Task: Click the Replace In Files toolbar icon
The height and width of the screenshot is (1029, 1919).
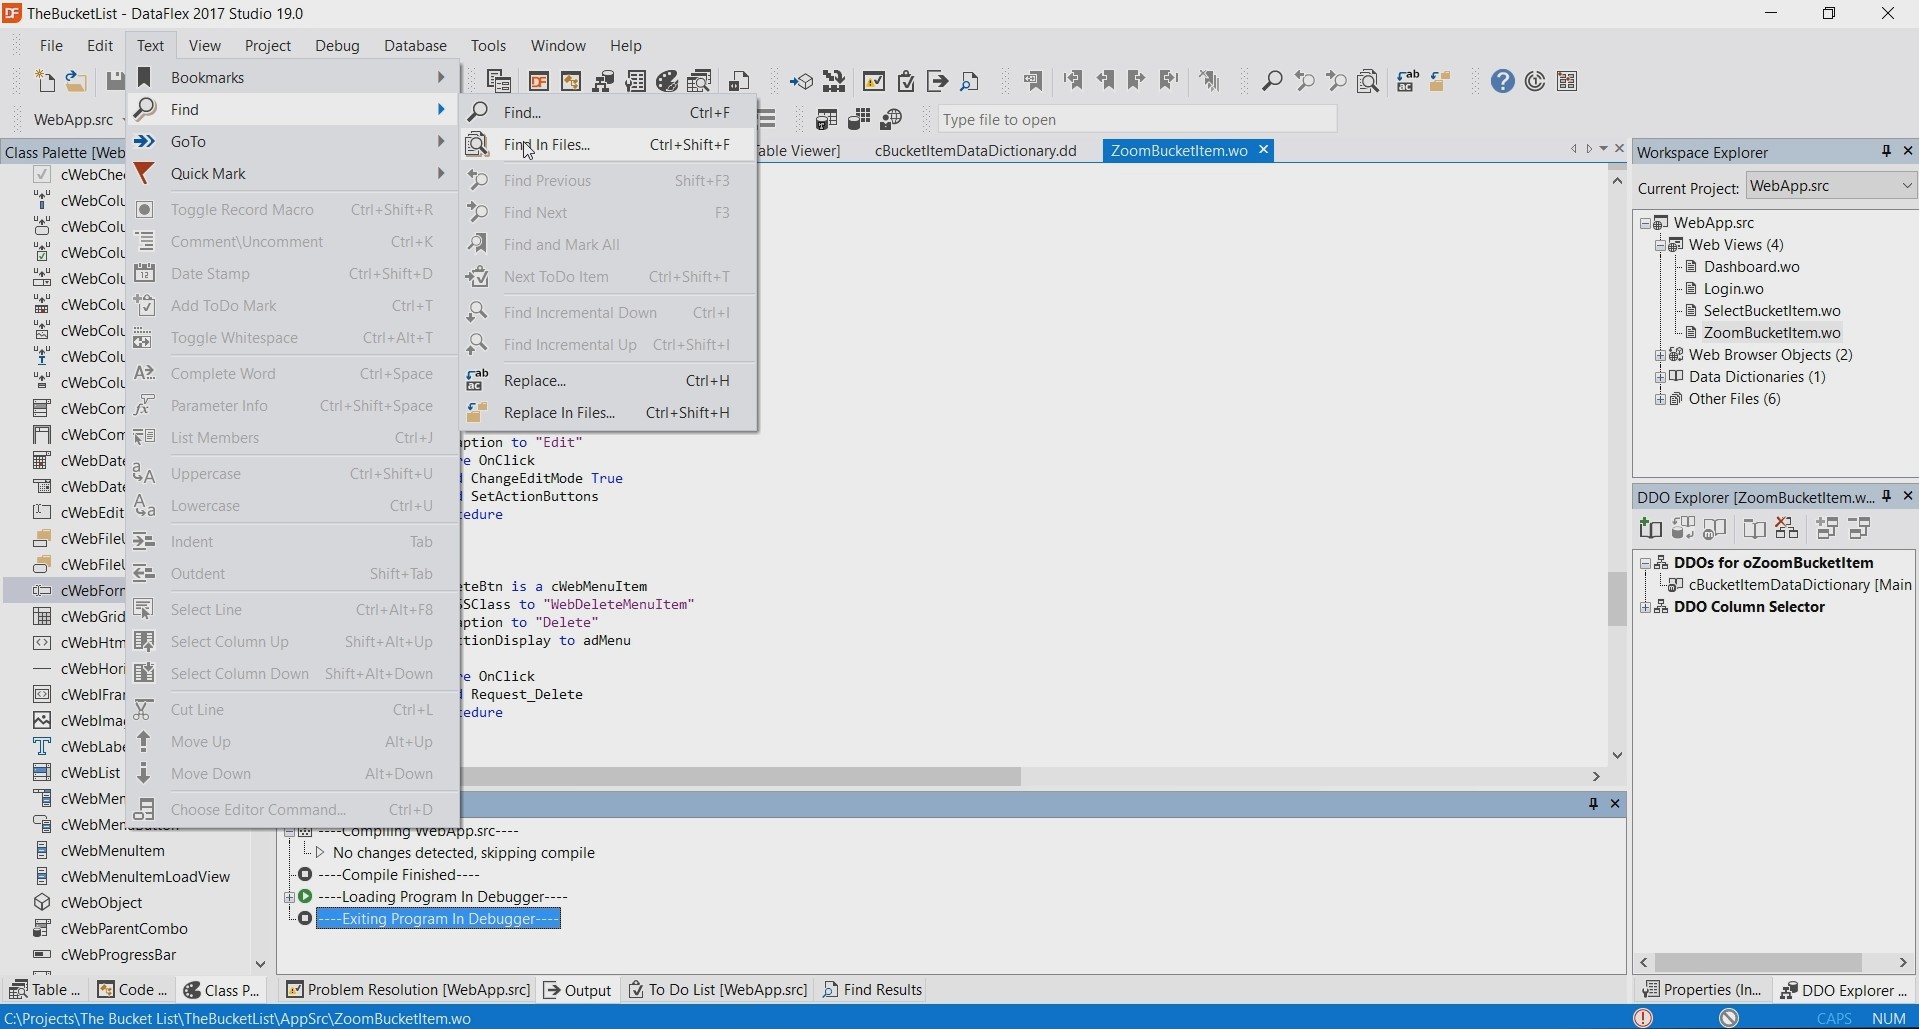Action: click(1440, 81)
